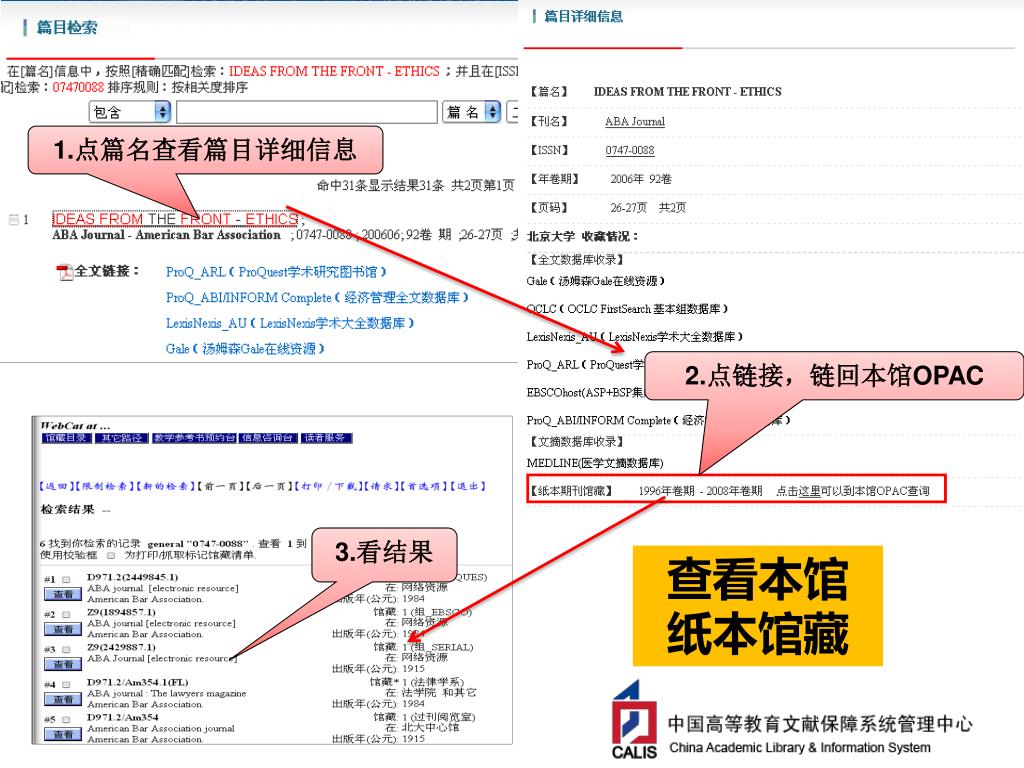Click 查看 button for record #1
The width and height of the screenshot is (1024, 768).
(x=63, y=594)
